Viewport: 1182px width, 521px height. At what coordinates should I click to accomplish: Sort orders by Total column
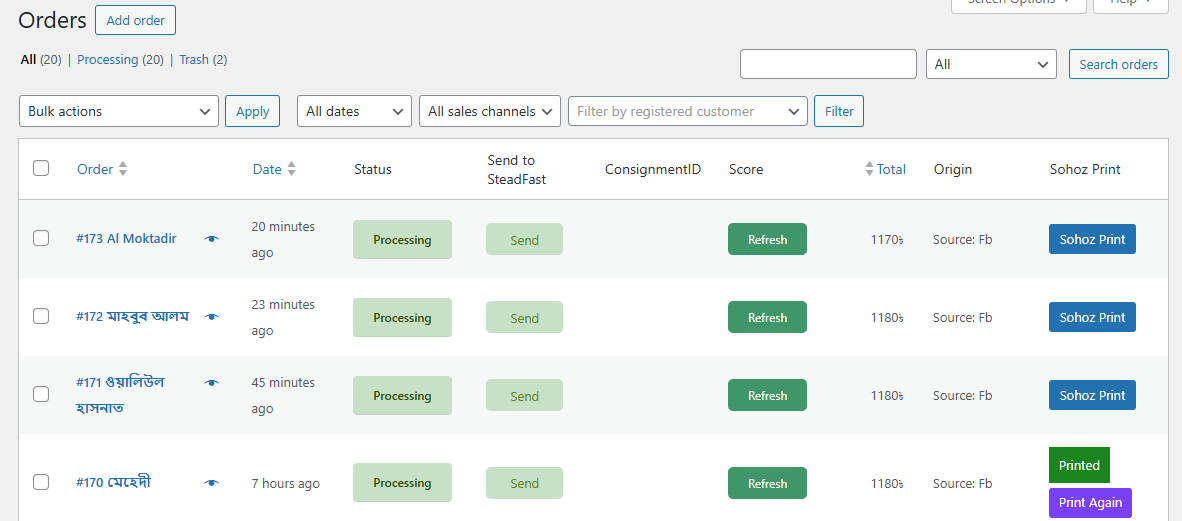click(890, 169)
